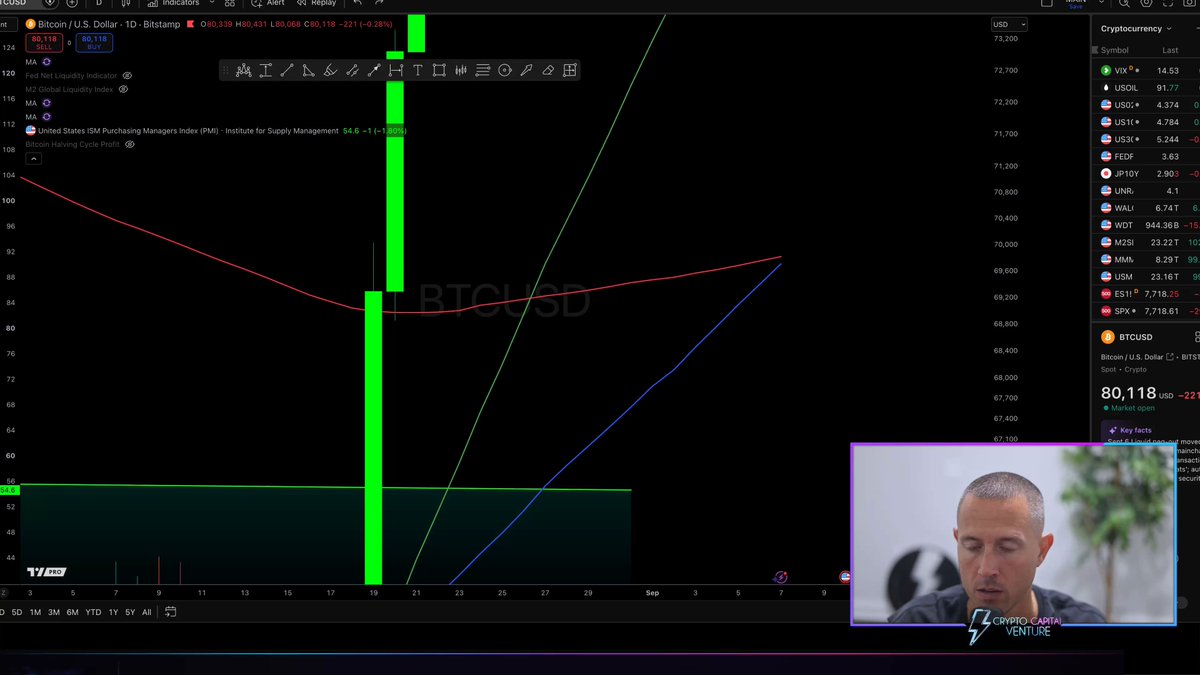Open the go-to-date calendar icon
The width and height of the screenshot is (1200, 675).
pyautogui.click(x=171, y=612)
